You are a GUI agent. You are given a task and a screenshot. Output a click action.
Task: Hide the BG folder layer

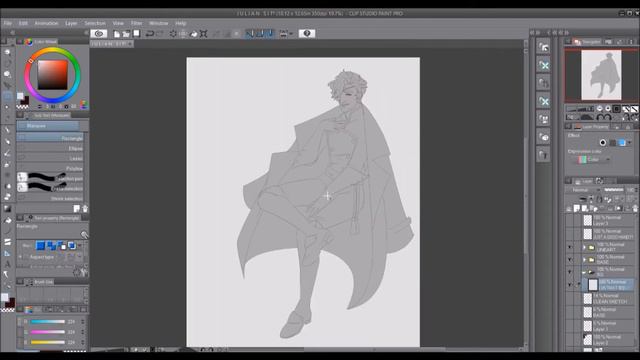point(569,272)
